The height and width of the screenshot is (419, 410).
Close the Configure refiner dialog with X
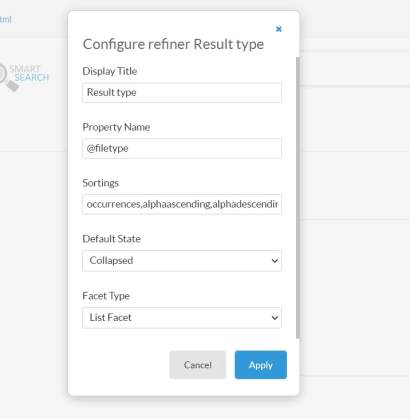coord(279,29)
